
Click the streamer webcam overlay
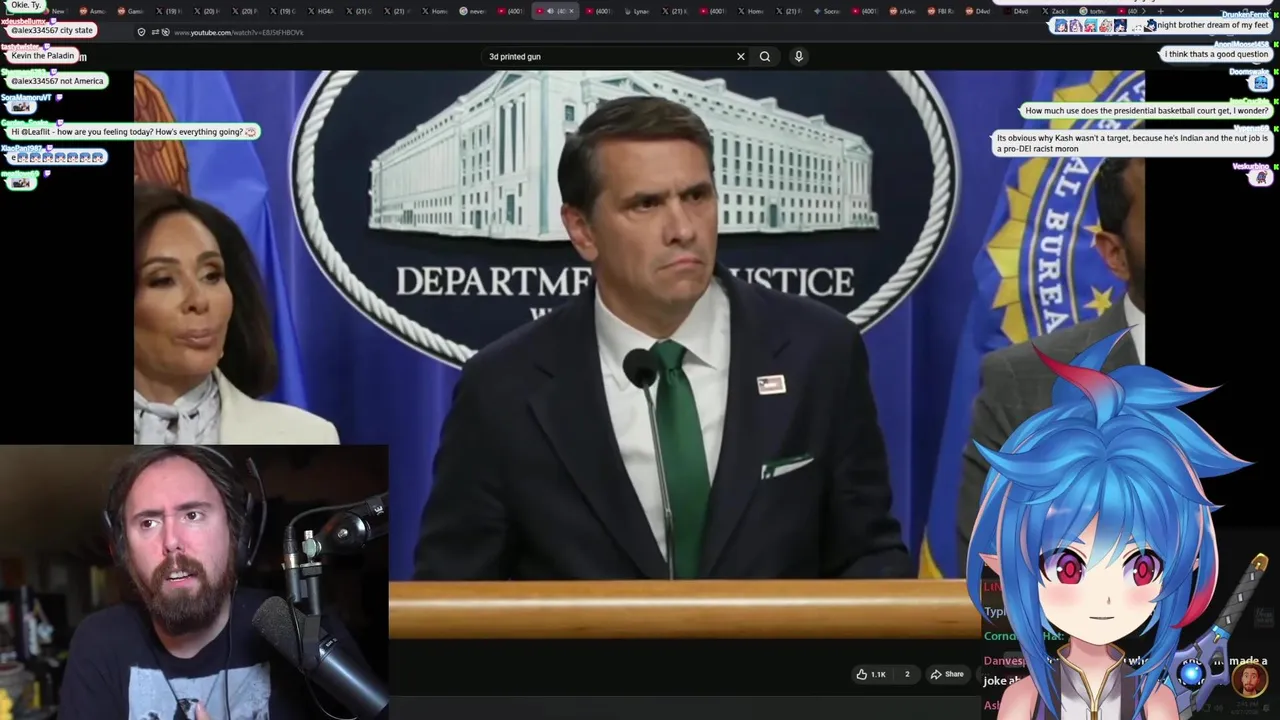194,582
